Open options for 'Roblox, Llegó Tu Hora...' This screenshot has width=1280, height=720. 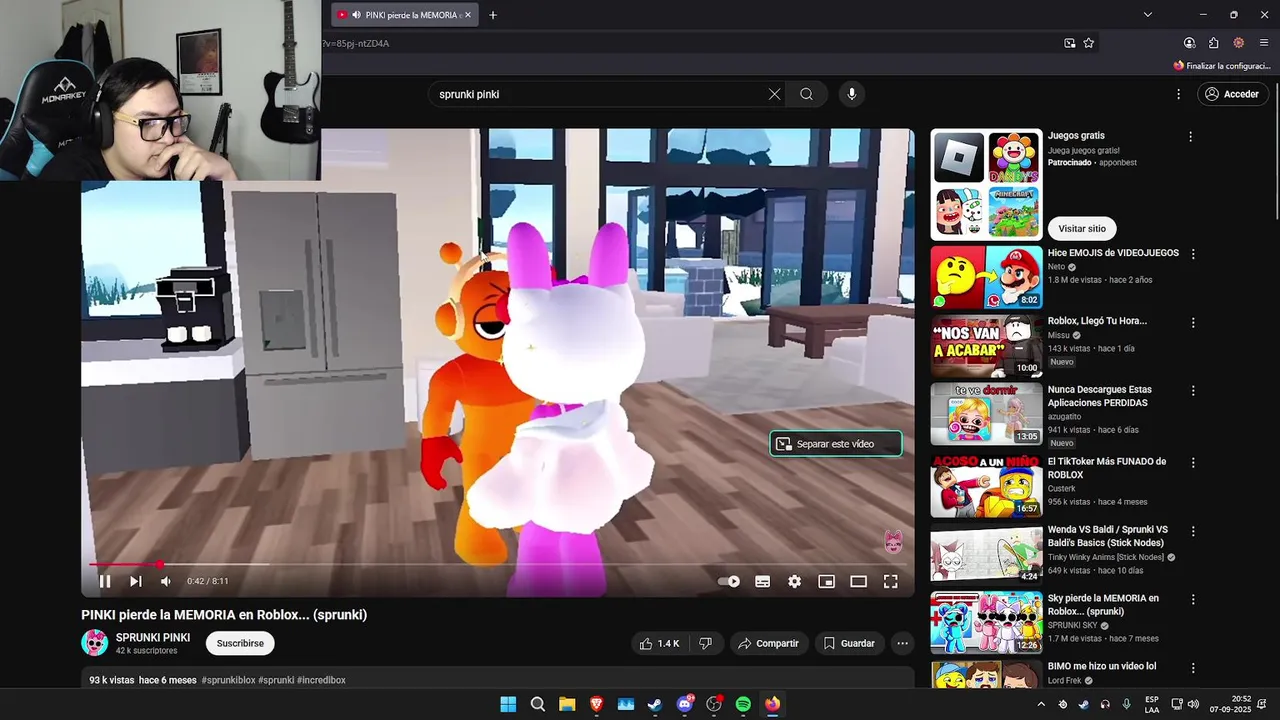[1193, 323]
